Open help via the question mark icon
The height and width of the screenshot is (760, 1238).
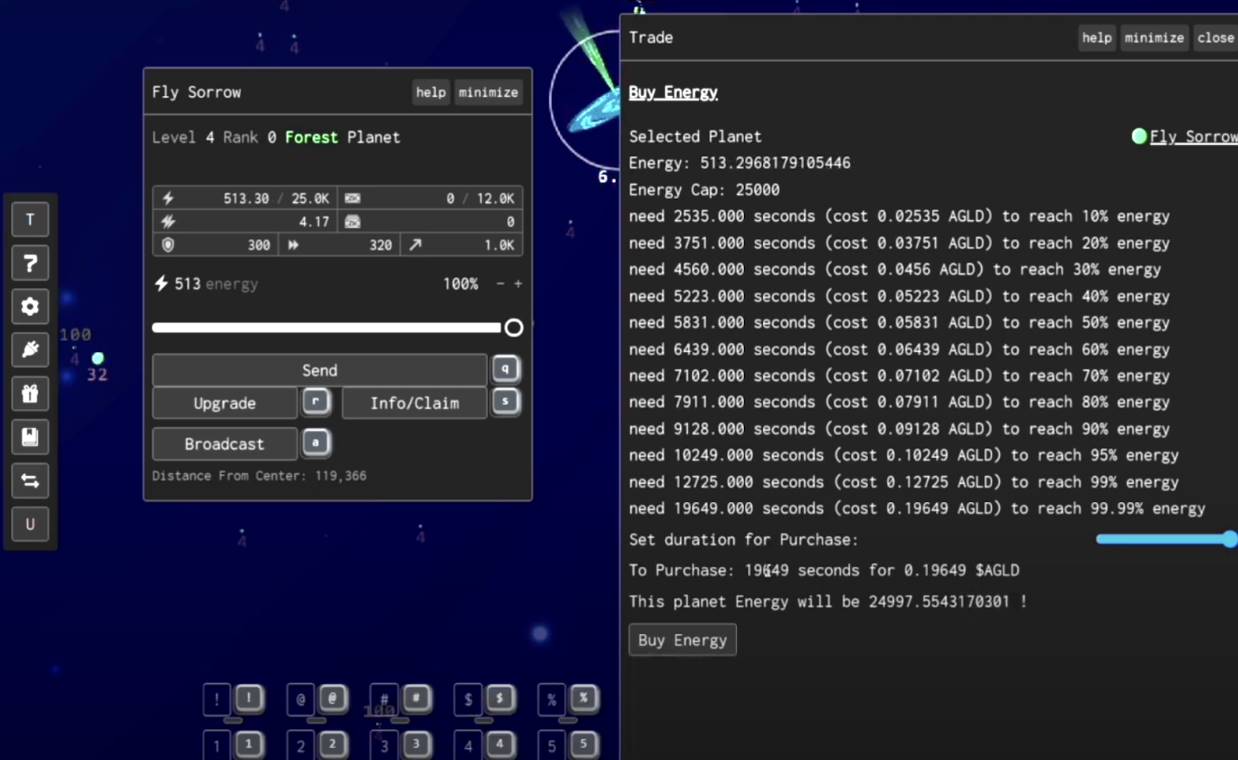(x=30, y=263)
